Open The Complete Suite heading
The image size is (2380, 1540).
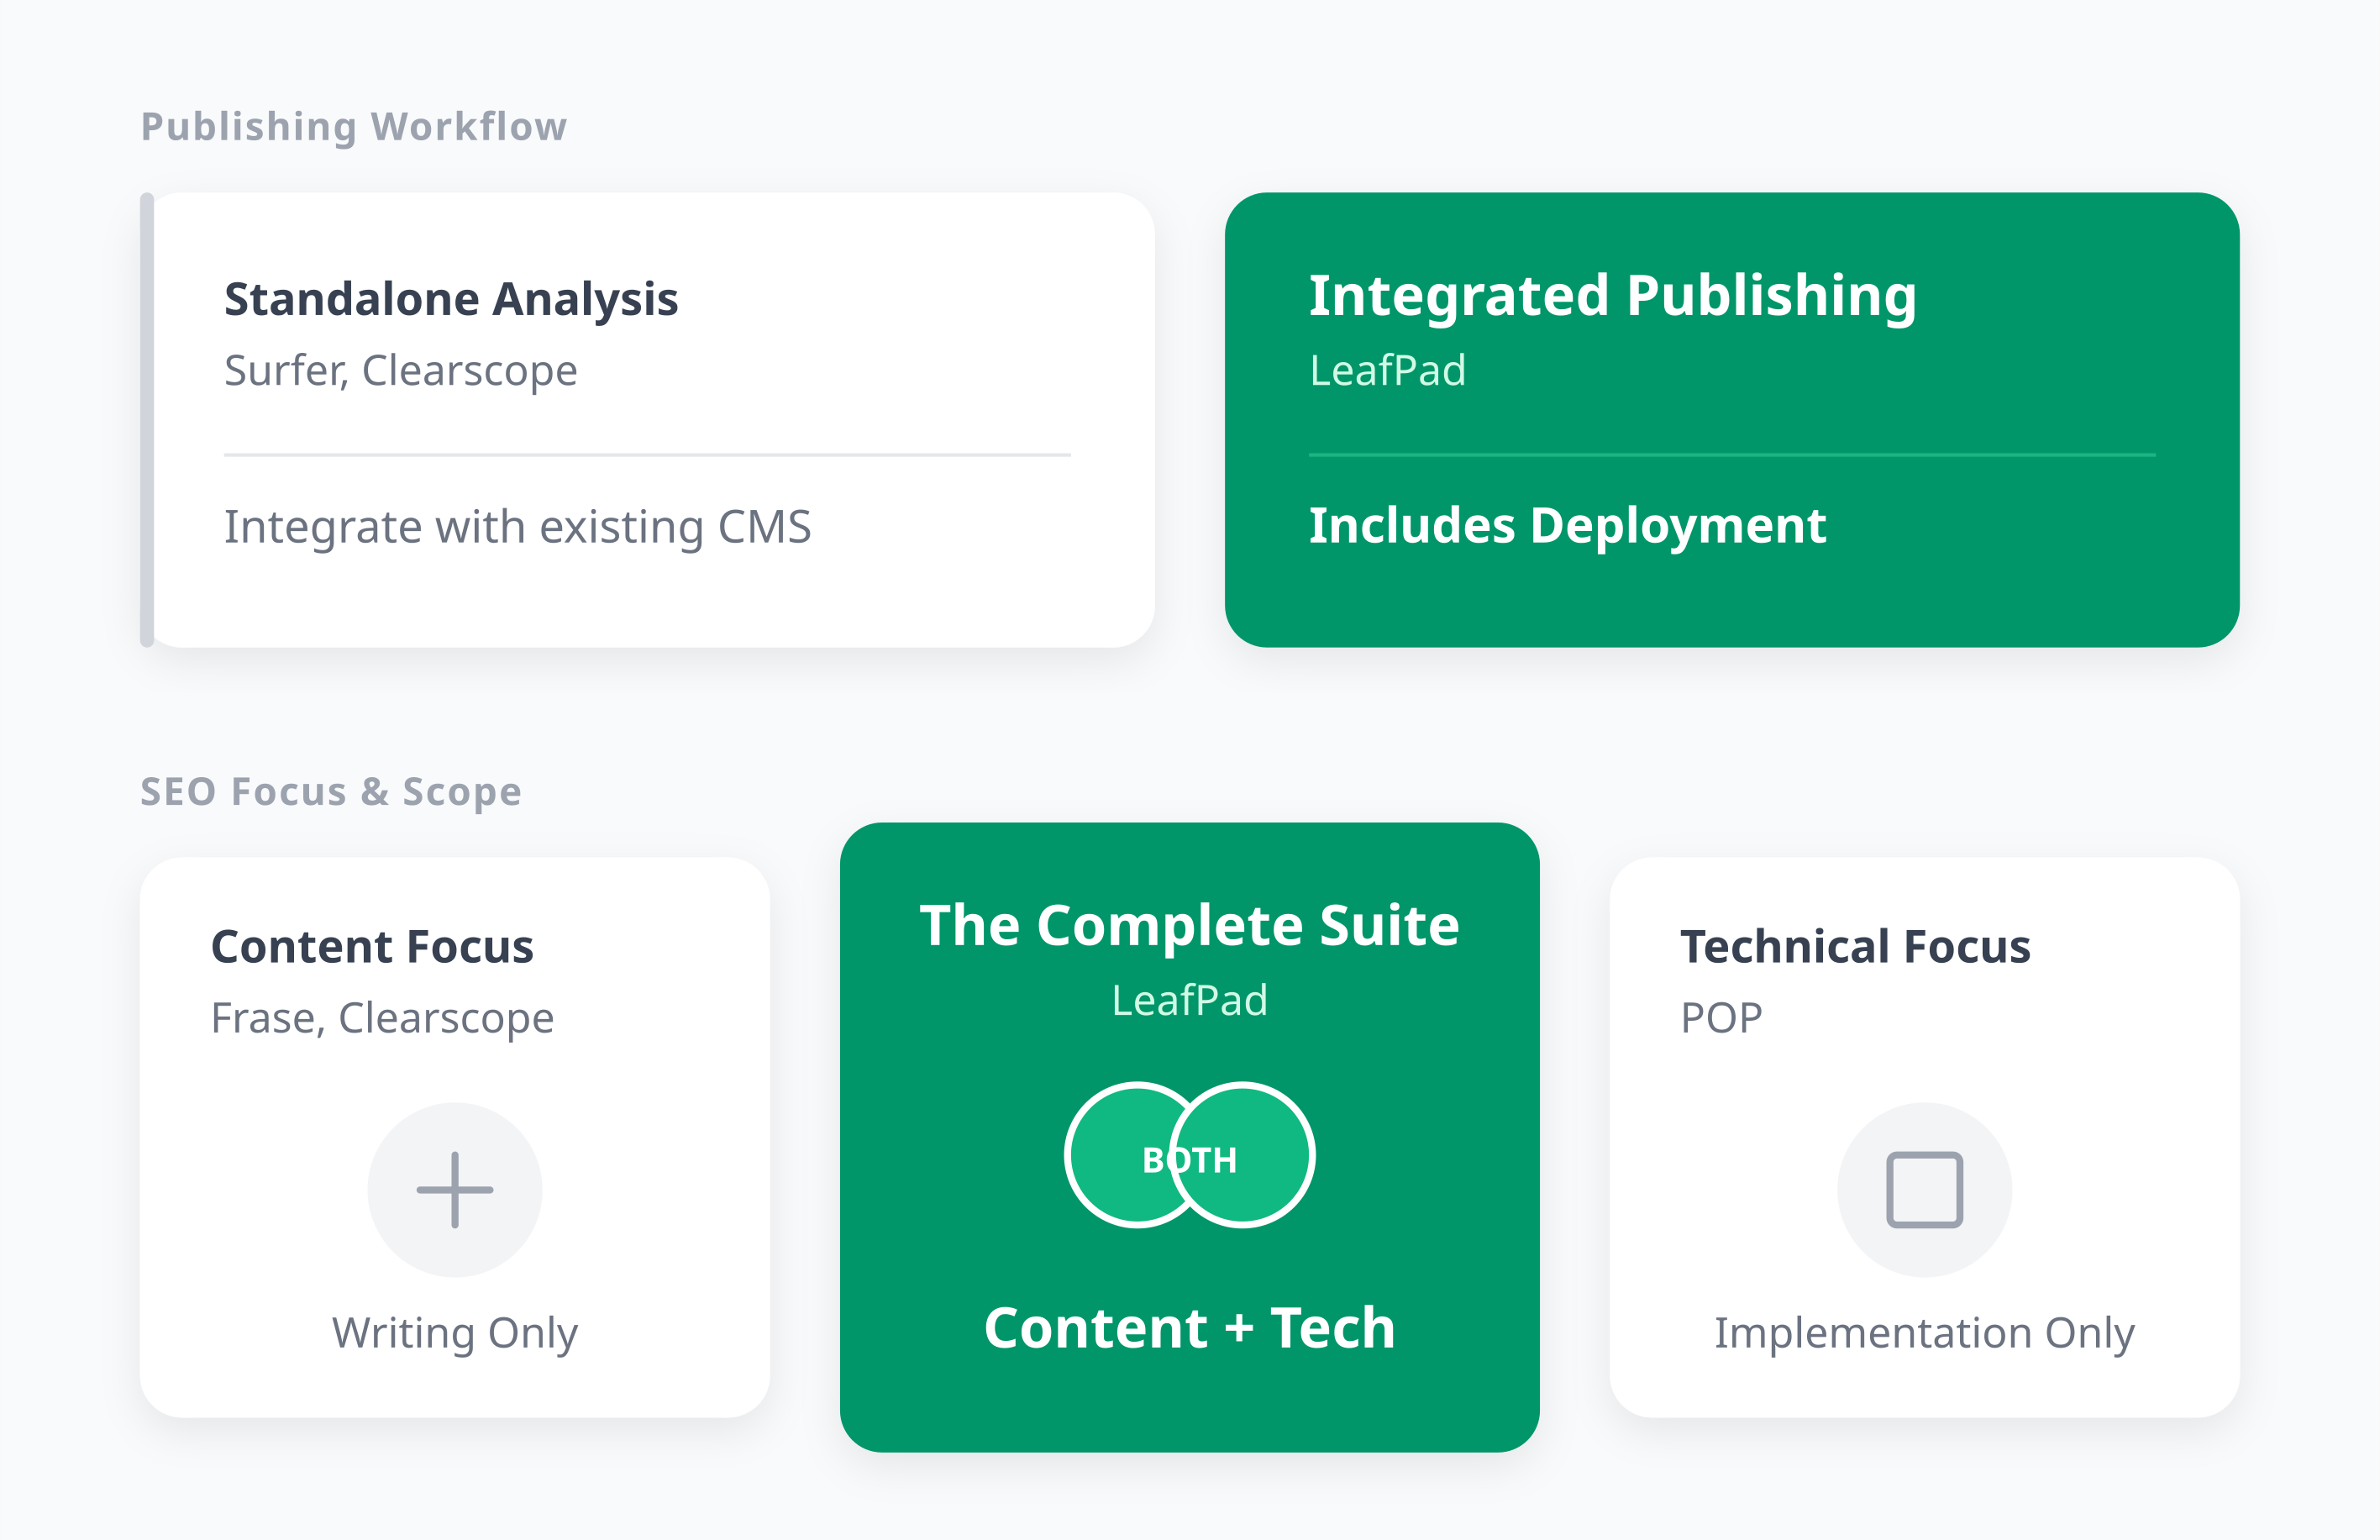pos(1189,925)
